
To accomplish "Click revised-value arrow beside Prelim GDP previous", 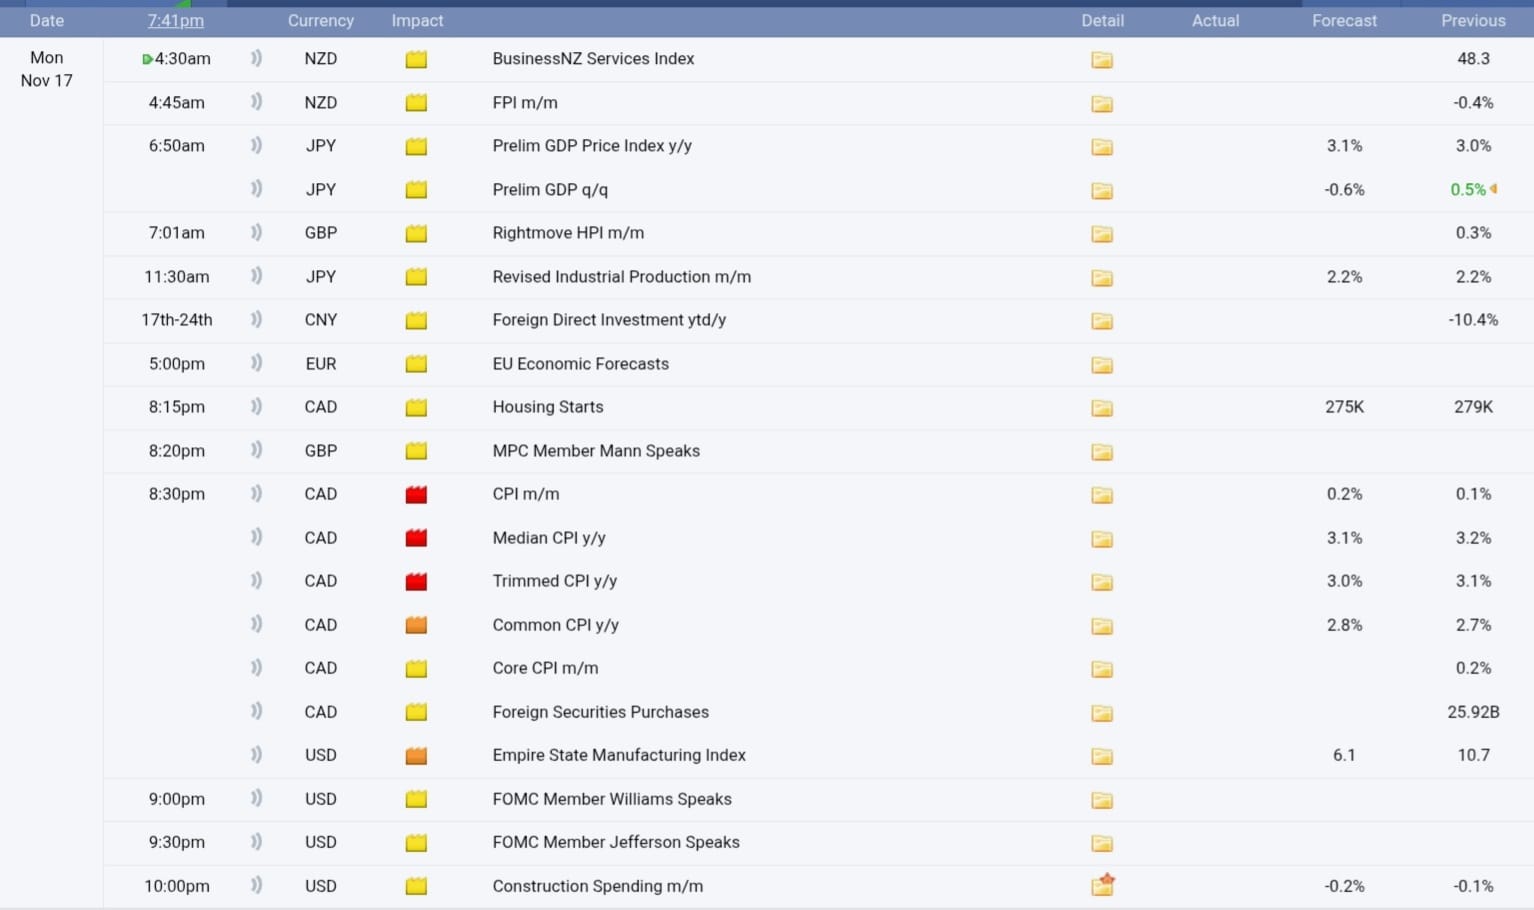I will (1493, 189).
